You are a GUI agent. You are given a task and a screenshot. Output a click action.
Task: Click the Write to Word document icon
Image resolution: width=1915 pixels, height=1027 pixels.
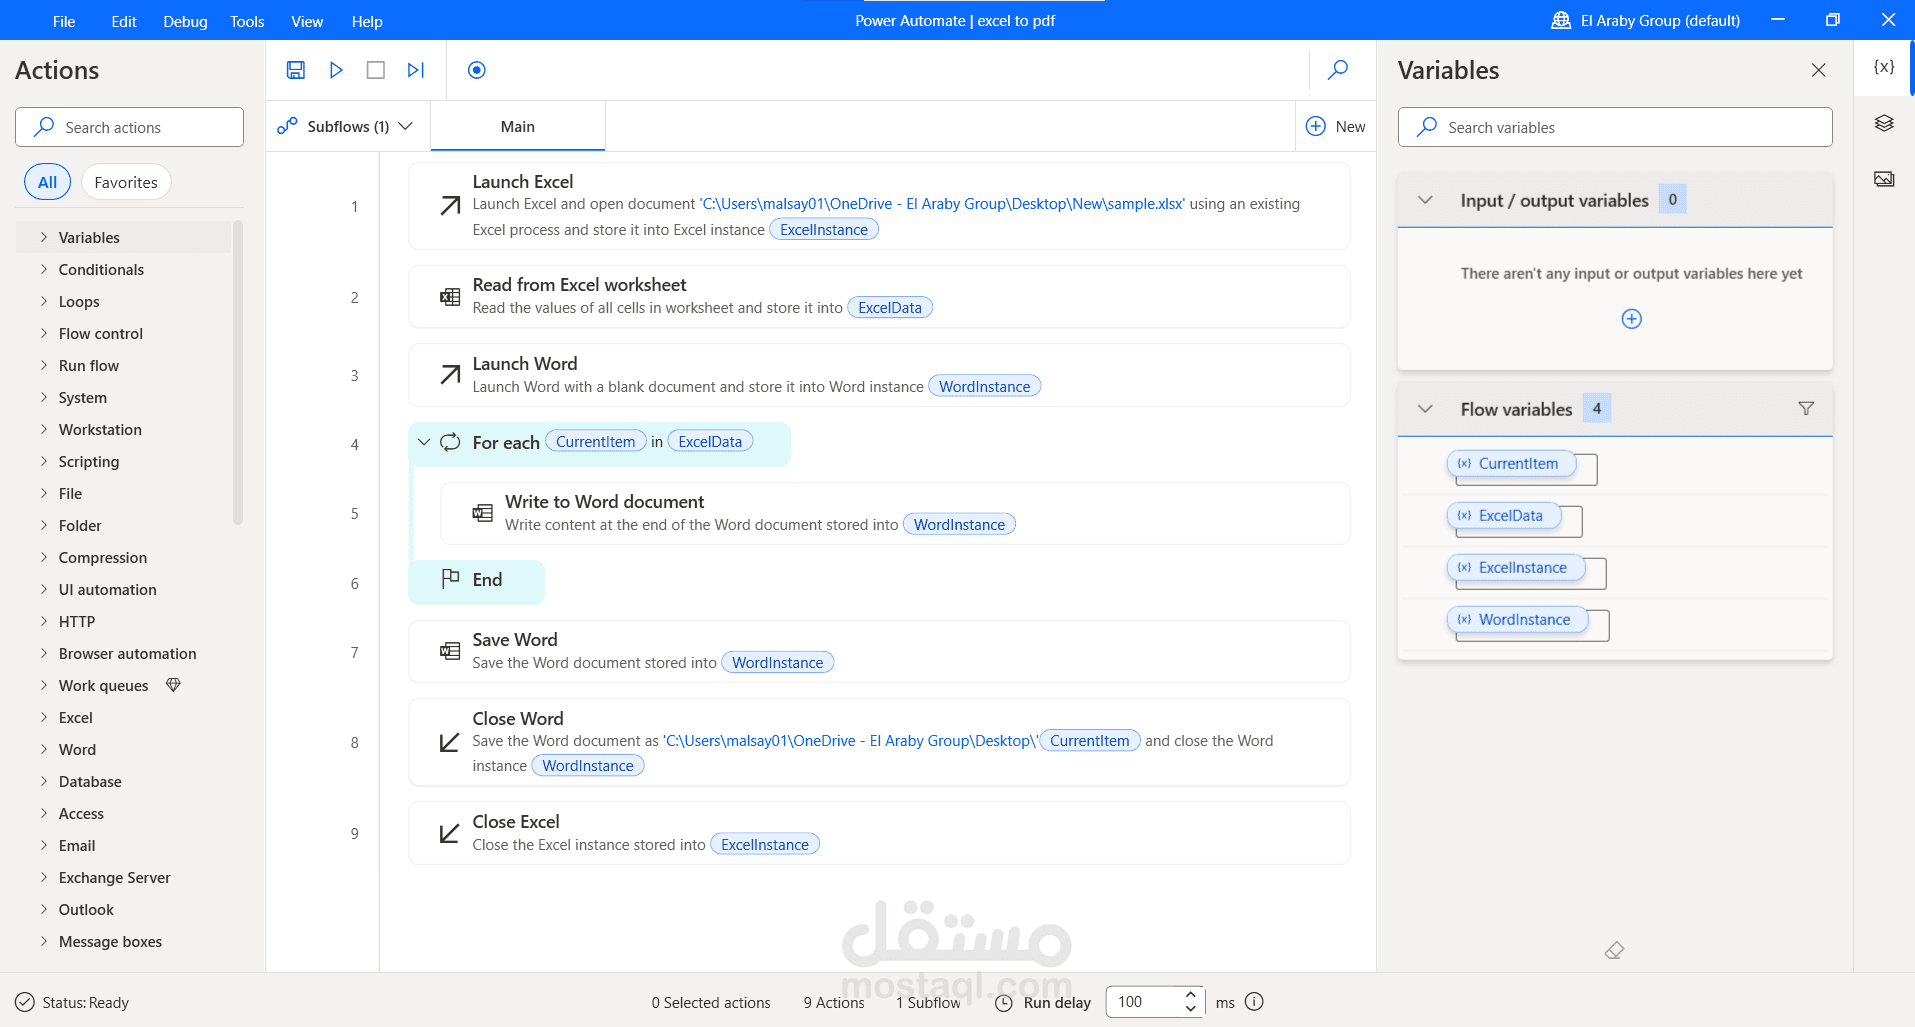point(482,513)
